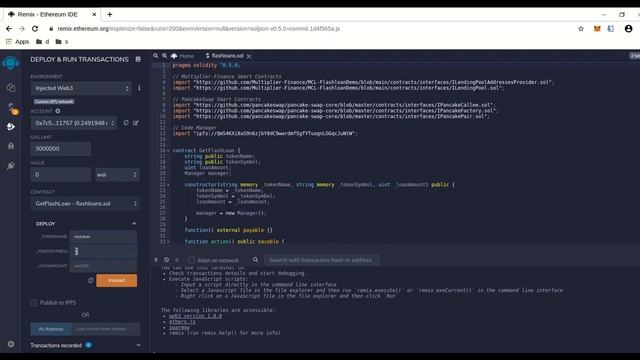Click the Value amount field
This screenshot has height=360, width=640.
coord(60,175)
